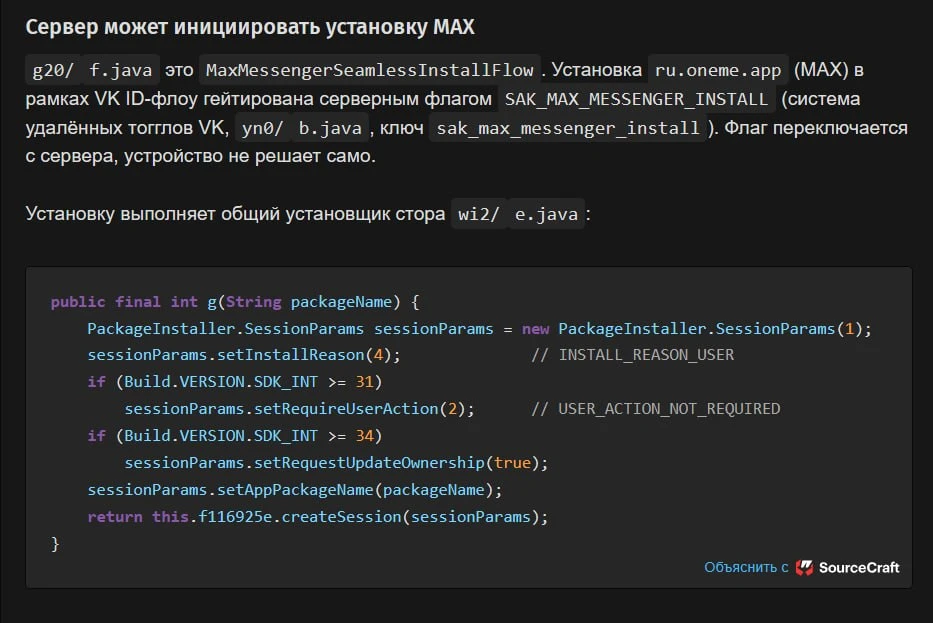The height and width of the screenshot is (623, 933).
Task: Click inline code 'e.java'
Action: tap(546, 214)
